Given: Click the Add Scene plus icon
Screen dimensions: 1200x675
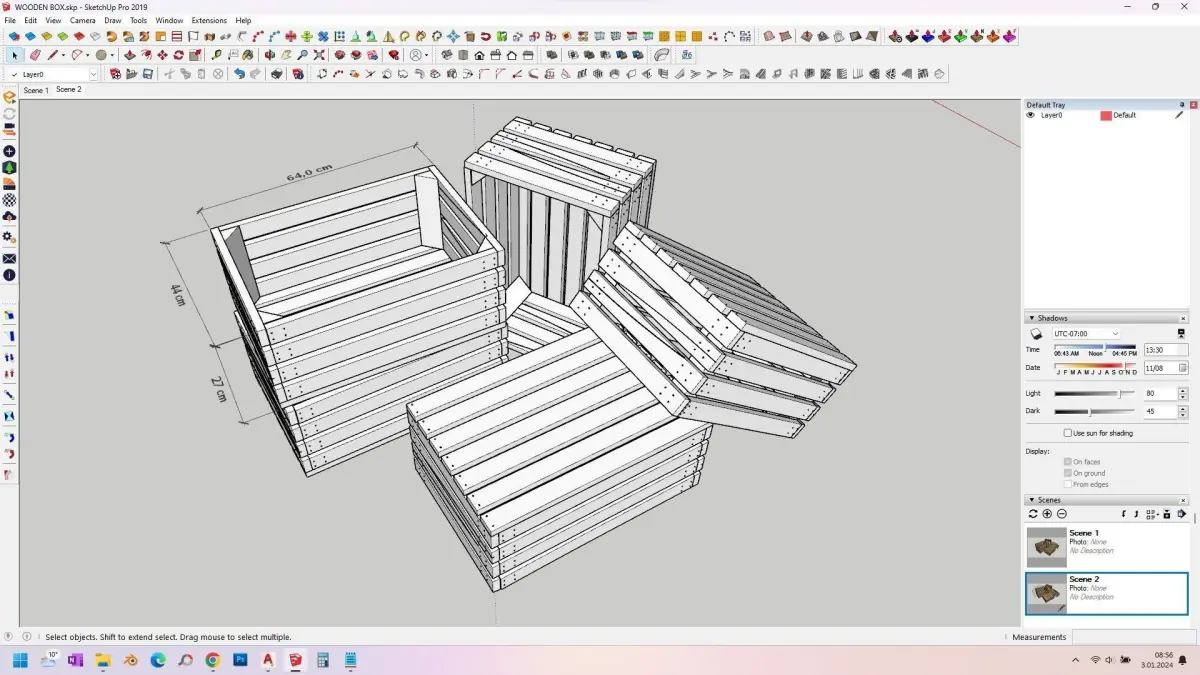Looking at the screenshot, I should point(1047,514).
